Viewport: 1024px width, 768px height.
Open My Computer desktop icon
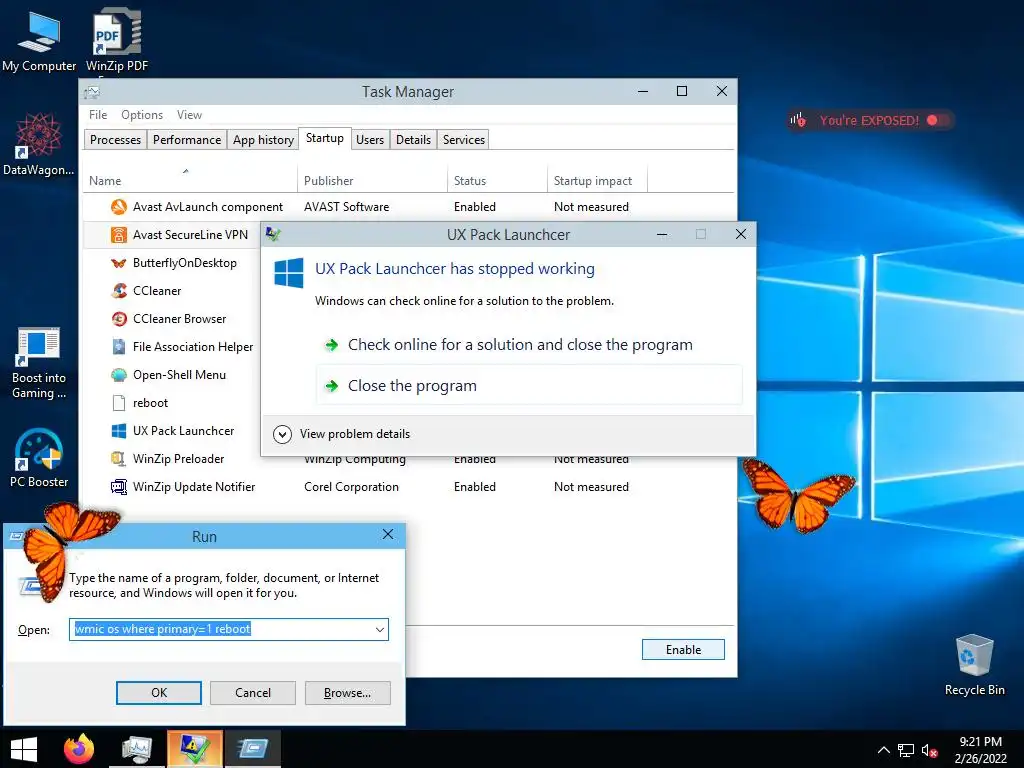(x=39, y=39)
